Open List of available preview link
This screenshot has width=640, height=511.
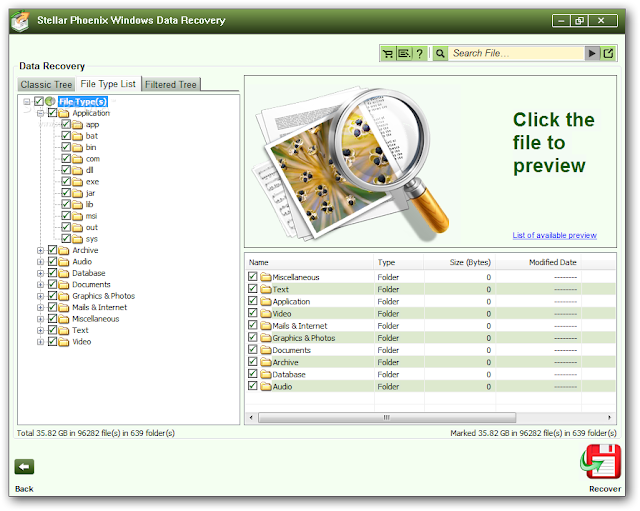coord(554,235)
